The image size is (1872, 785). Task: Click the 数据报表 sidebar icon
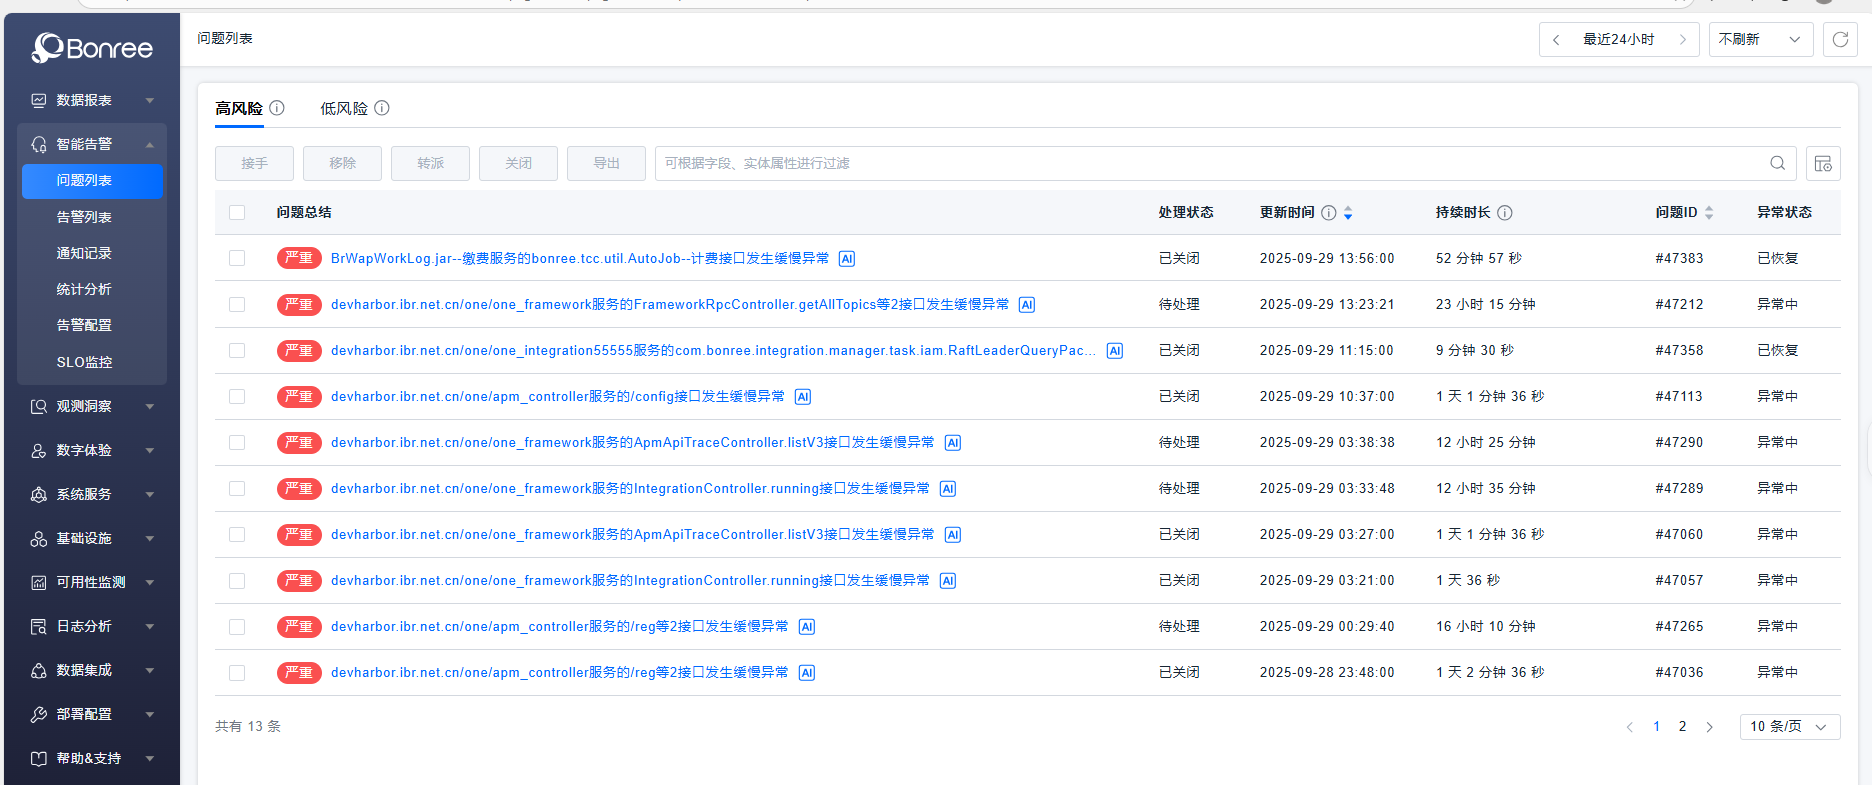[x=39, y=100]
